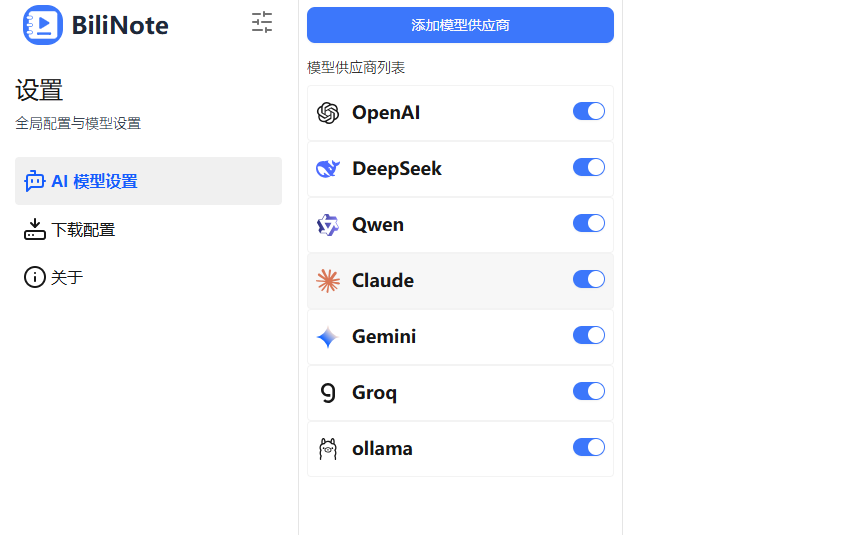This screenshot has width=842, height=535.
Task: Click the BiliNote title text
Action: [x=120, y=25]
